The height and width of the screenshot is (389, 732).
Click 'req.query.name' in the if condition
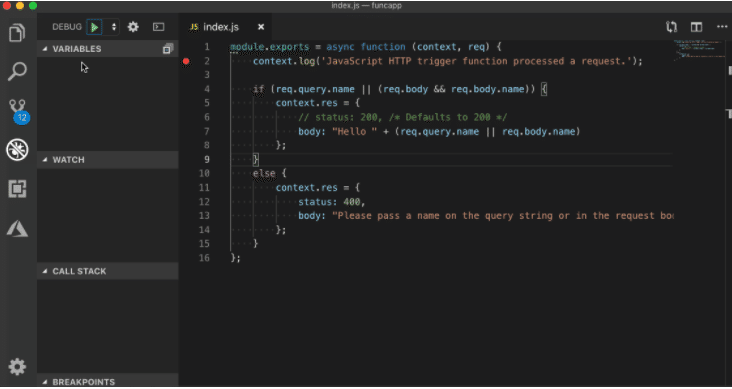(x=315, y=89)
